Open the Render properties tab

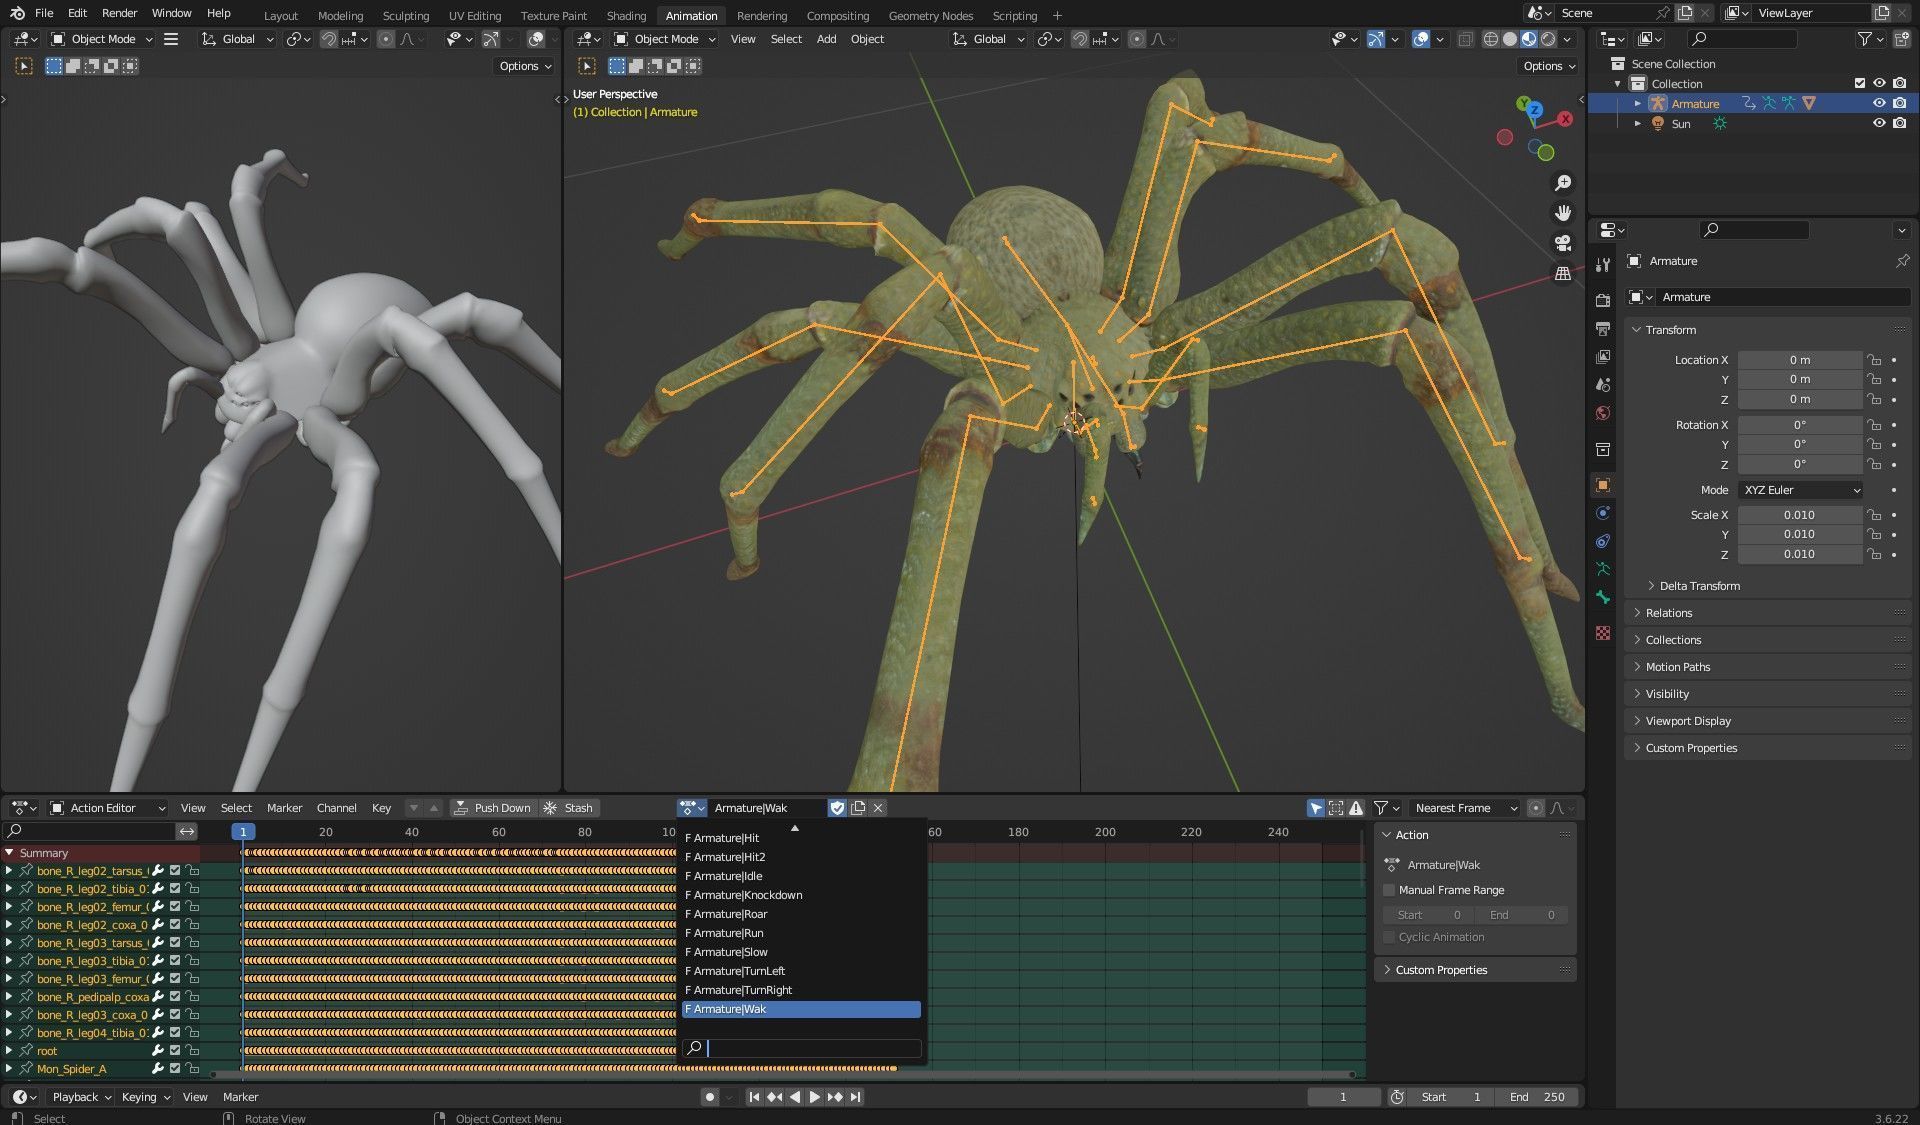click(1603, 300)
